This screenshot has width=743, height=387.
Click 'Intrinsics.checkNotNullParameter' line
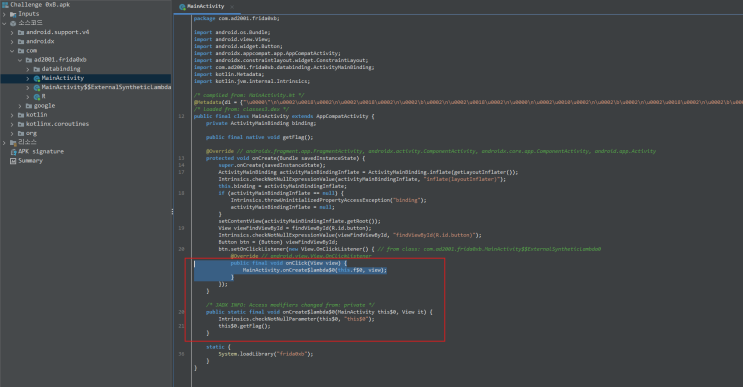pyautogui.click(x=296, y=319)
